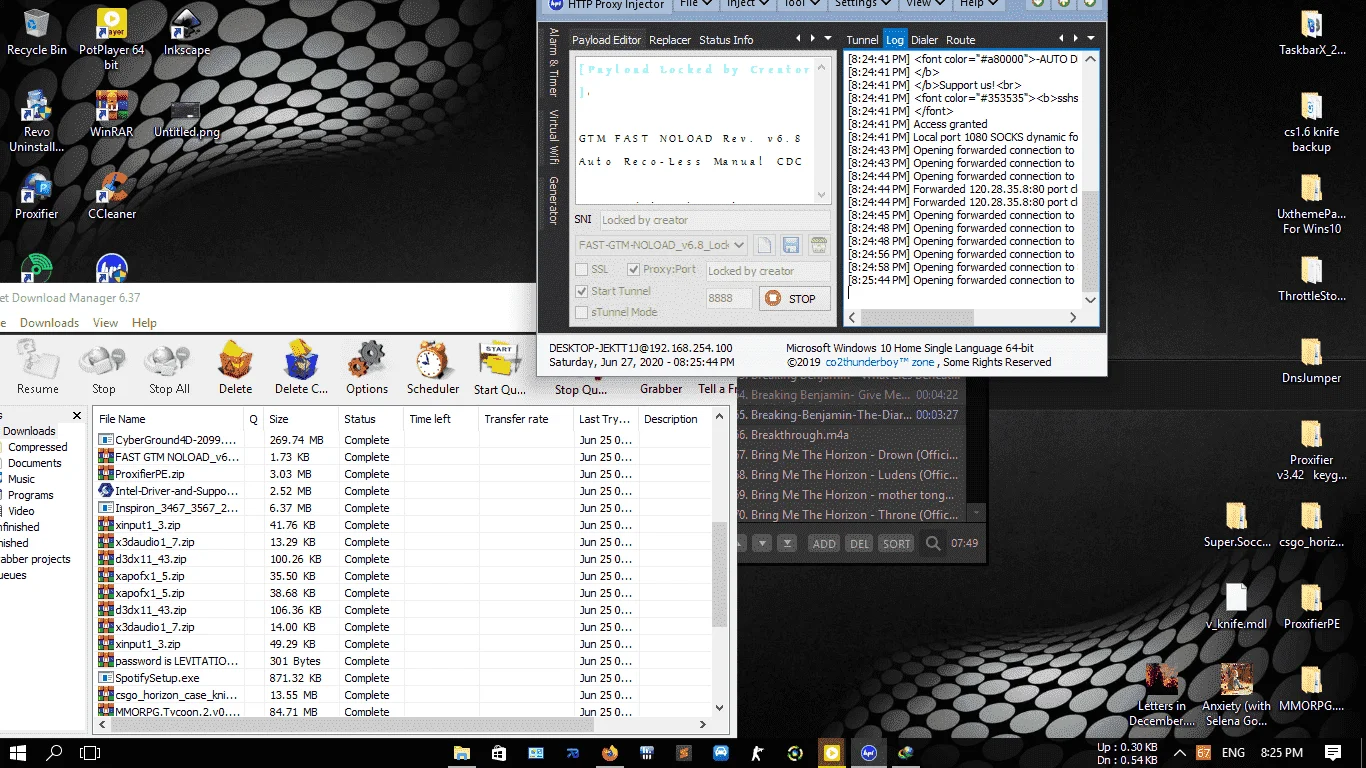1366x768 pixels.
Task: Open the notification center icon
Action: point(1332,752)
